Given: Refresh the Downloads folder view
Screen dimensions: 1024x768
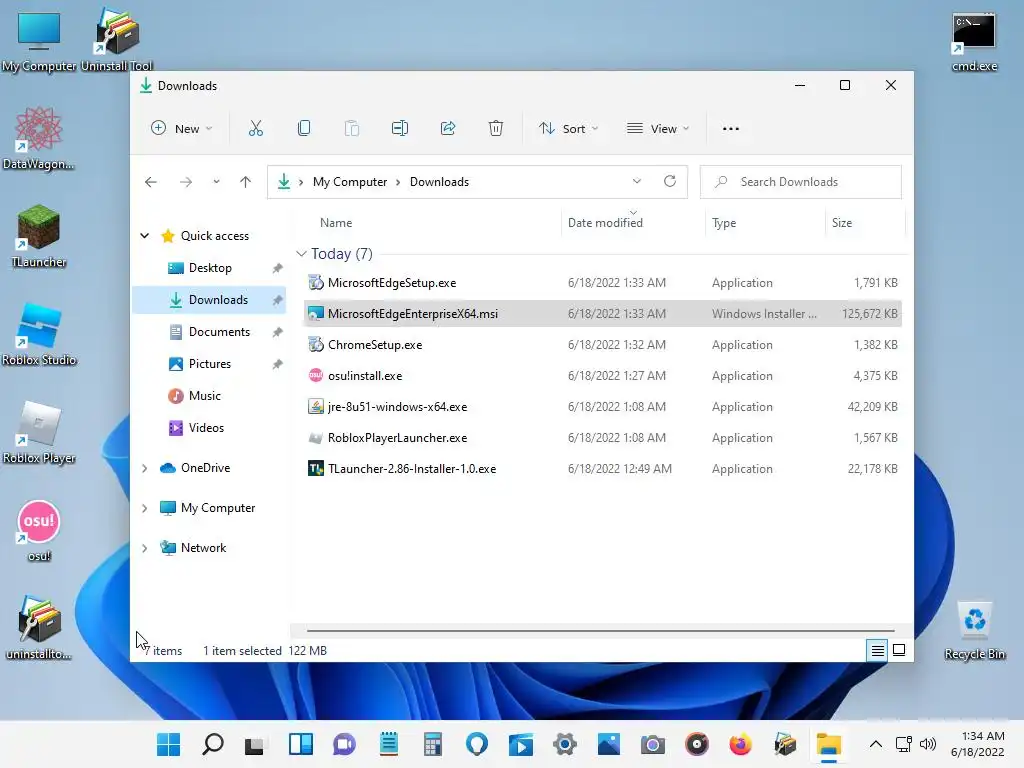Looking at the screenshot, I should pyautogui.click(x=670, y=182).
